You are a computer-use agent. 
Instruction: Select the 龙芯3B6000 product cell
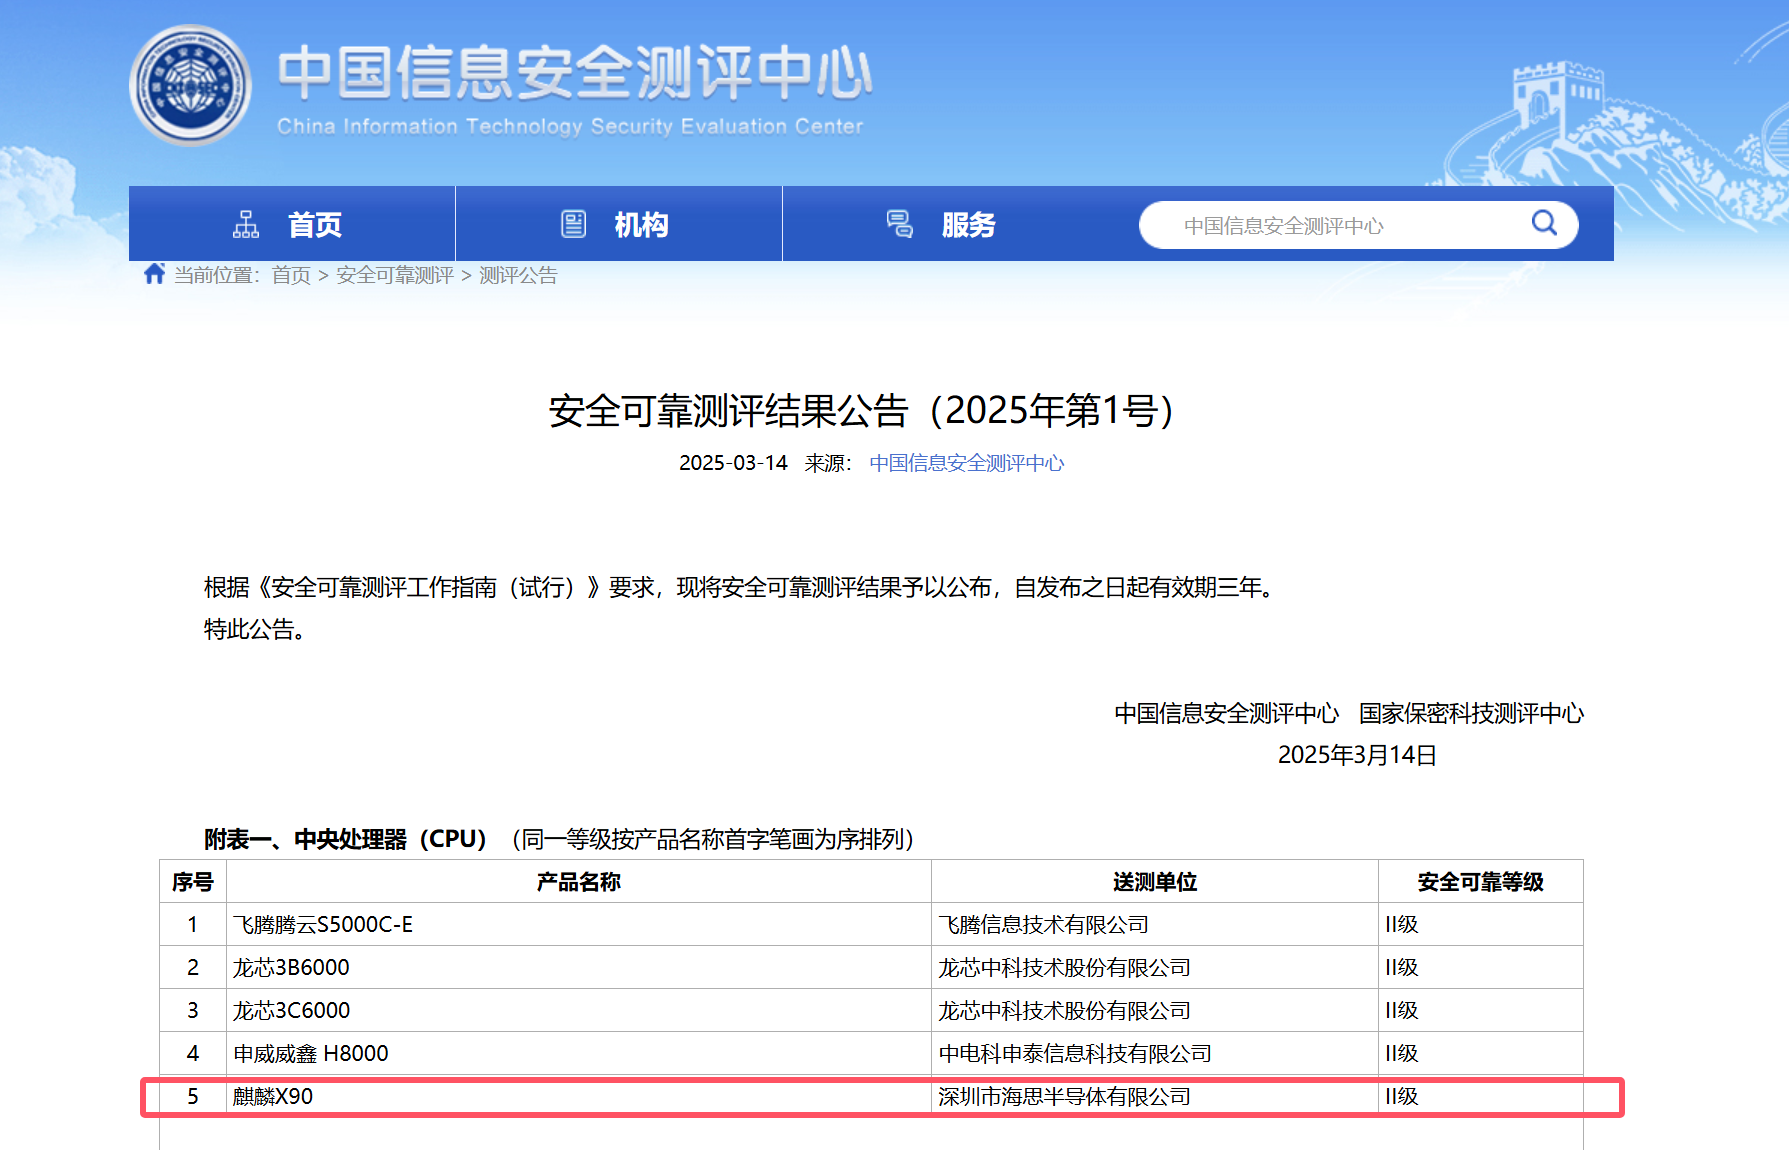(291, 968)
